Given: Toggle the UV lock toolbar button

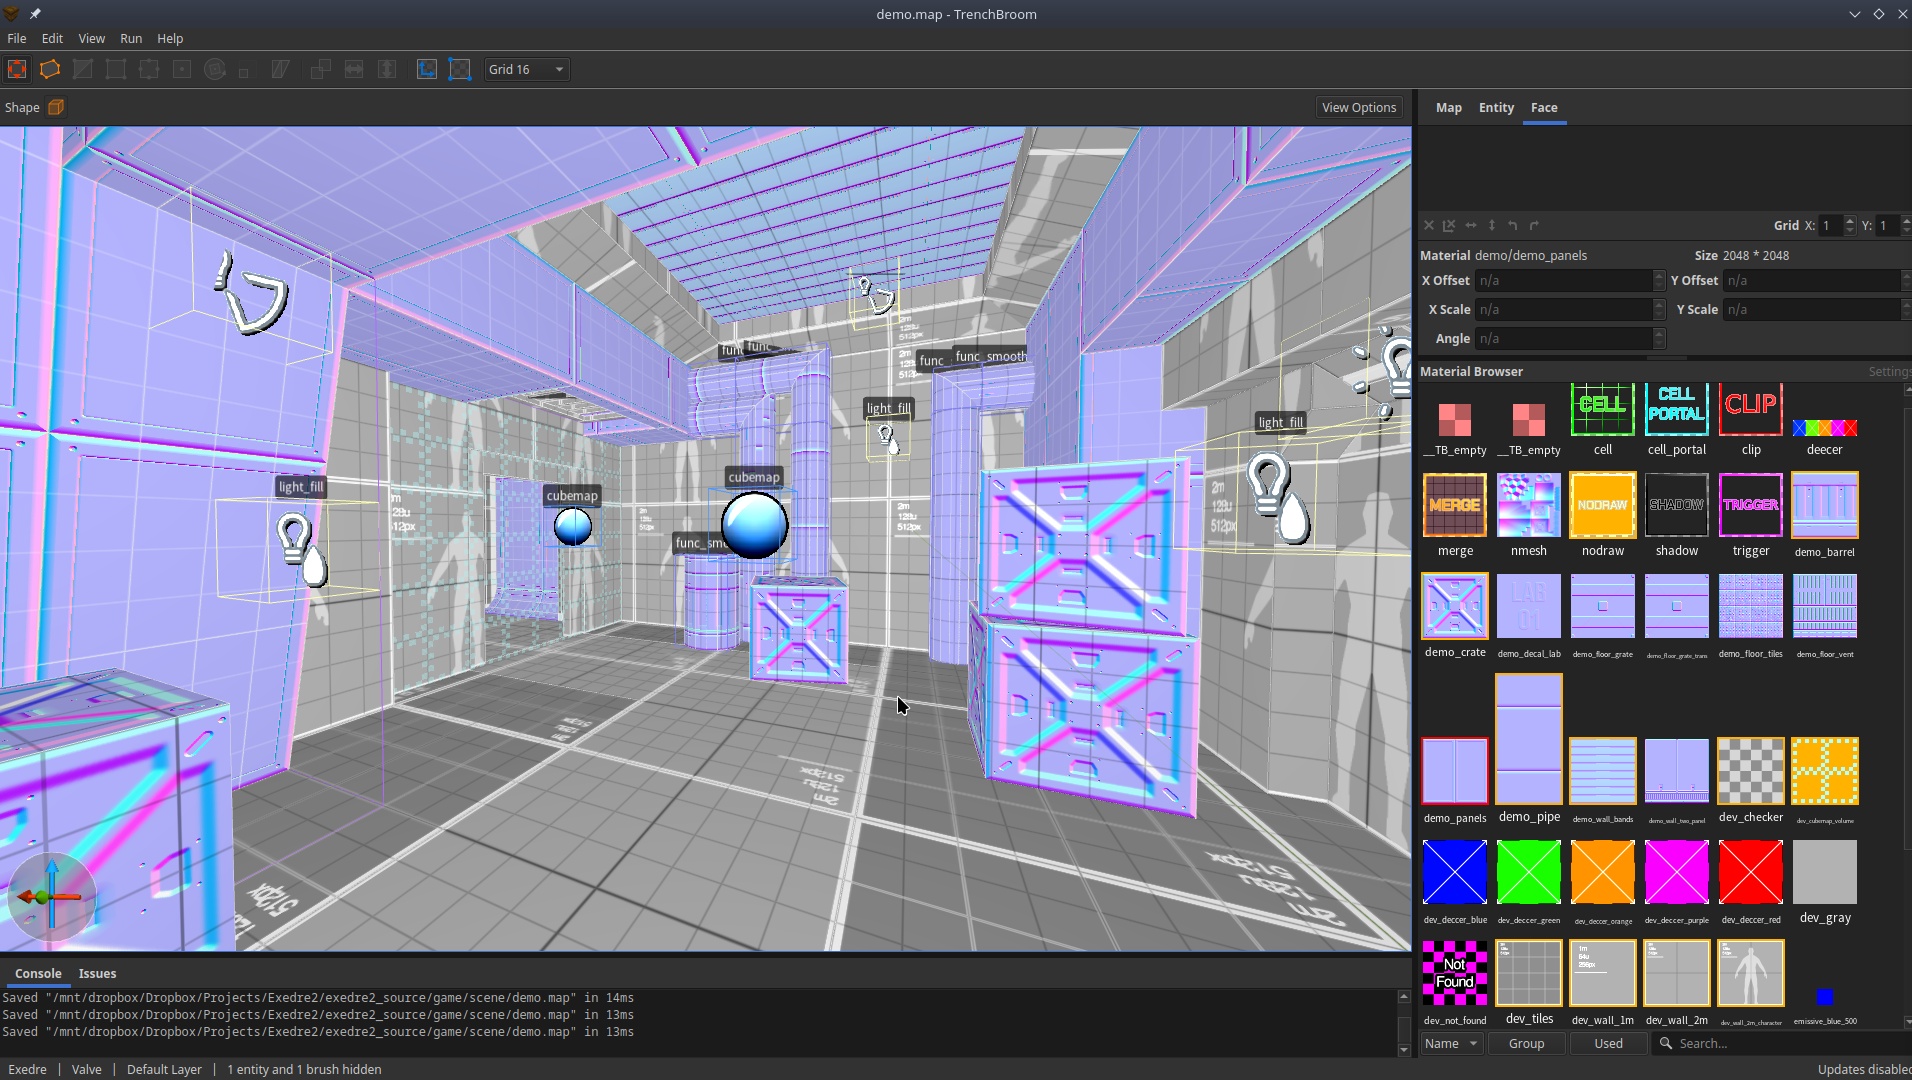Looking at the screenshot, I should click(x=460, y=69).
